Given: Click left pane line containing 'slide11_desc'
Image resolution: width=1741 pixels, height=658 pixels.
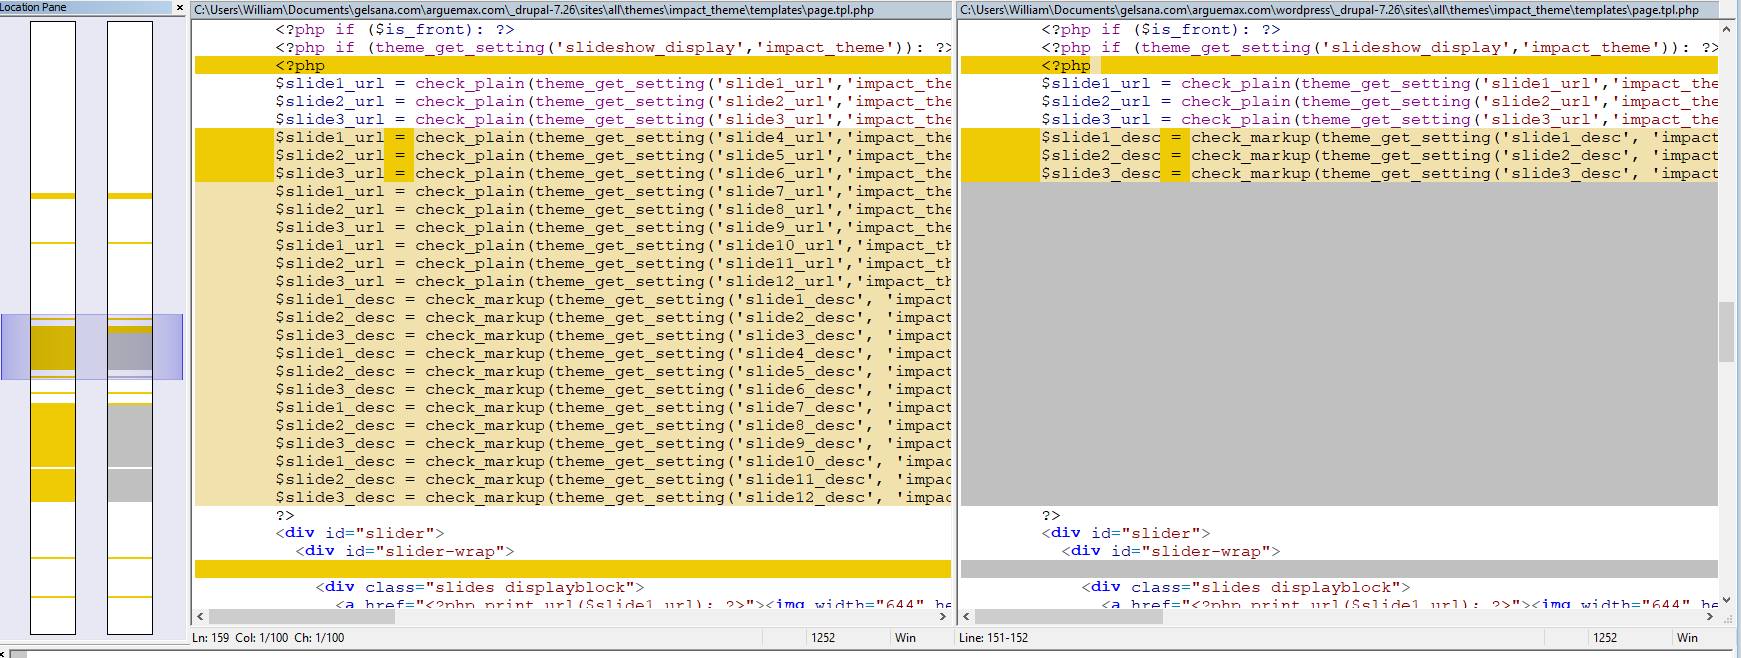Looking at the screenshot, I should point(573,479).
